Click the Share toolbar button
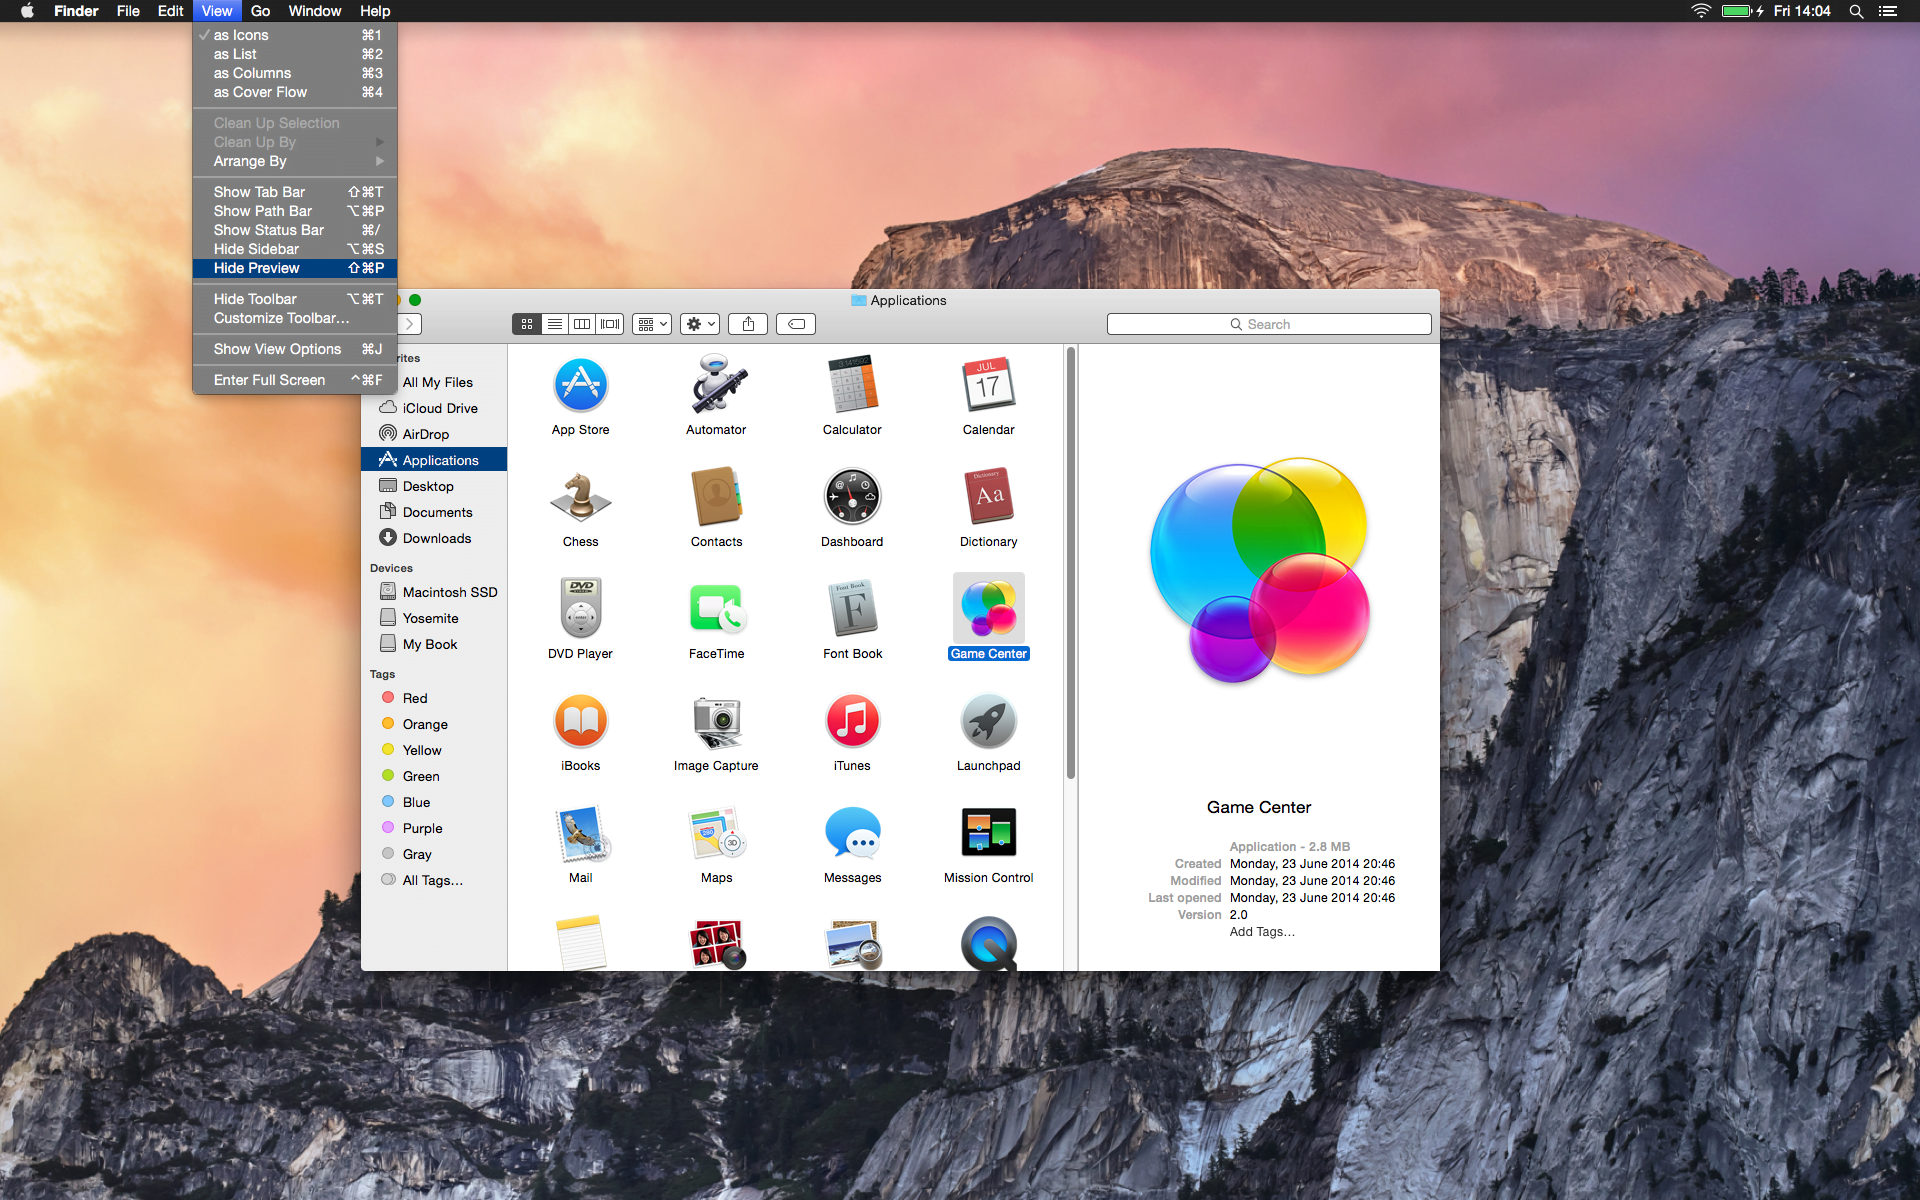Image resolution: width=1920 pixels, height=1200 pixels. (748, 324)
